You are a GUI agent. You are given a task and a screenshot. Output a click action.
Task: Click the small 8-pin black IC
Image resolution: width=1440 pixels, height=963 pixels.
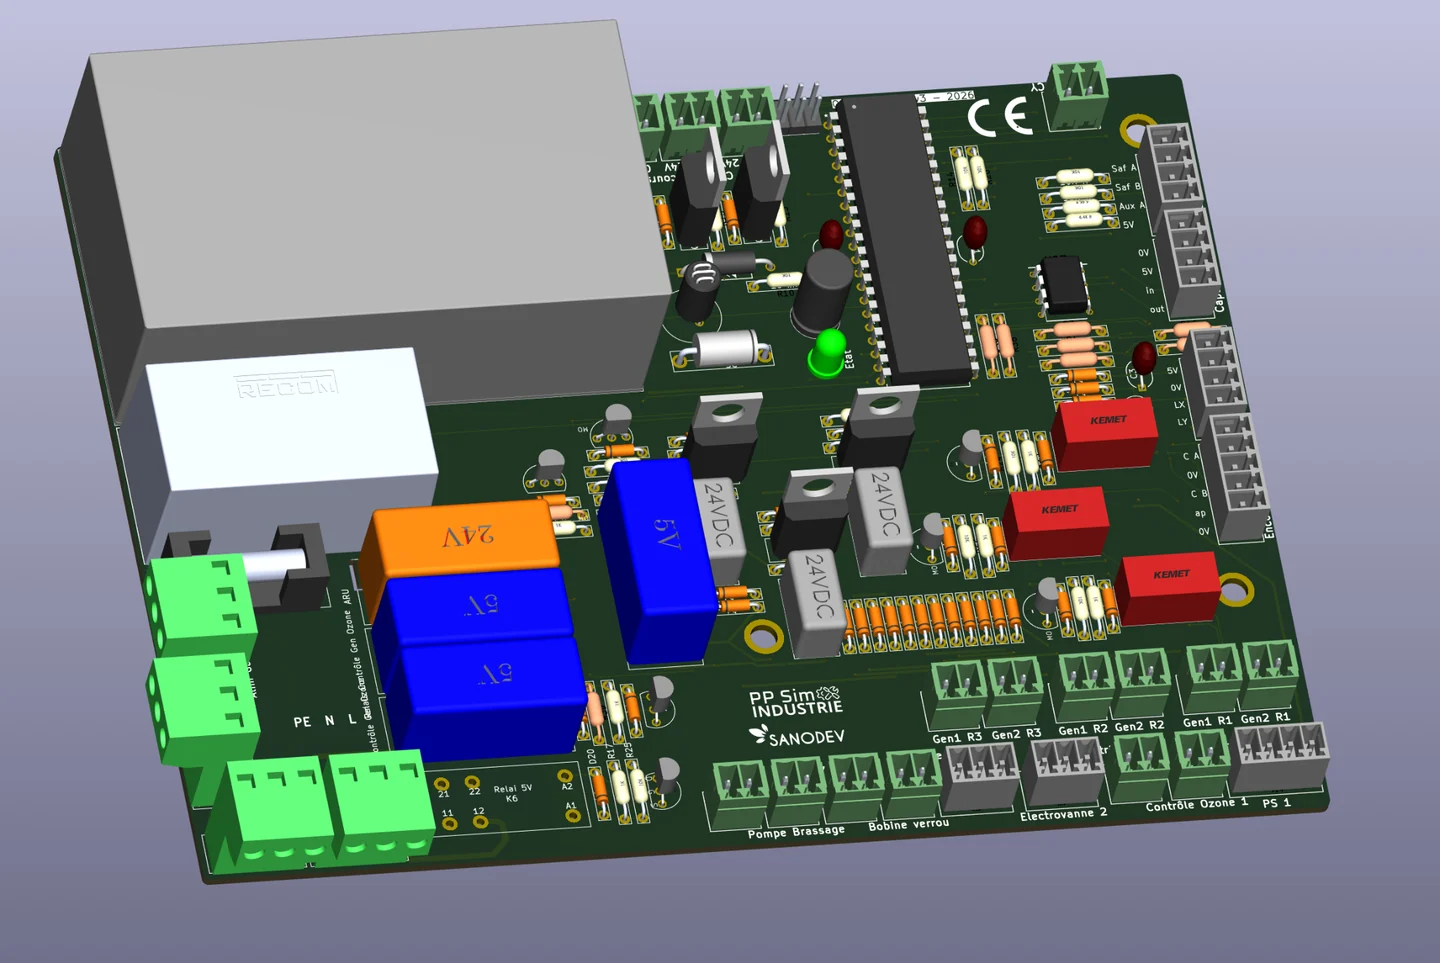(1064, 284)
